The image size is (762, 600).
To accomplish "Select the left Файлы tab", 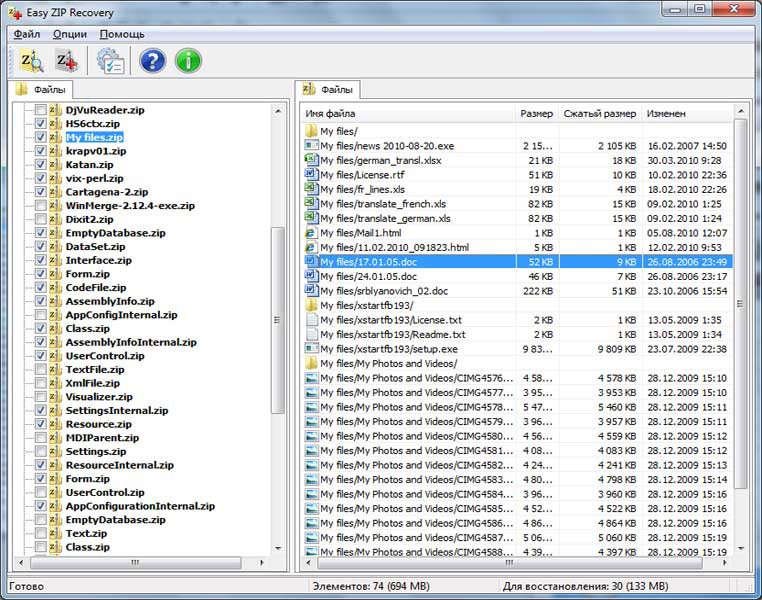I will (41, 89).
